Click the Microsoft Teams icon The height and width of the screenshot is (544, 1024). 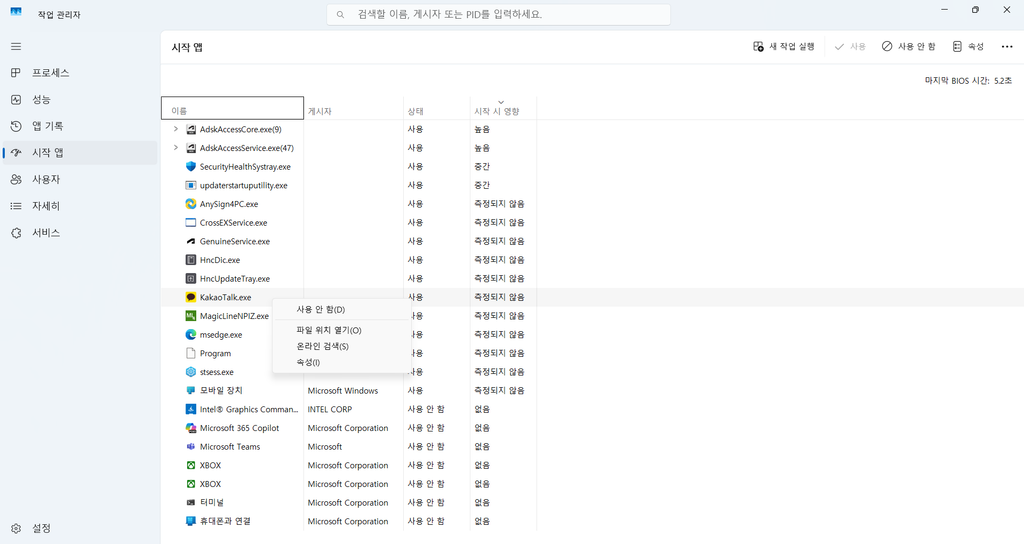[191, 447]
